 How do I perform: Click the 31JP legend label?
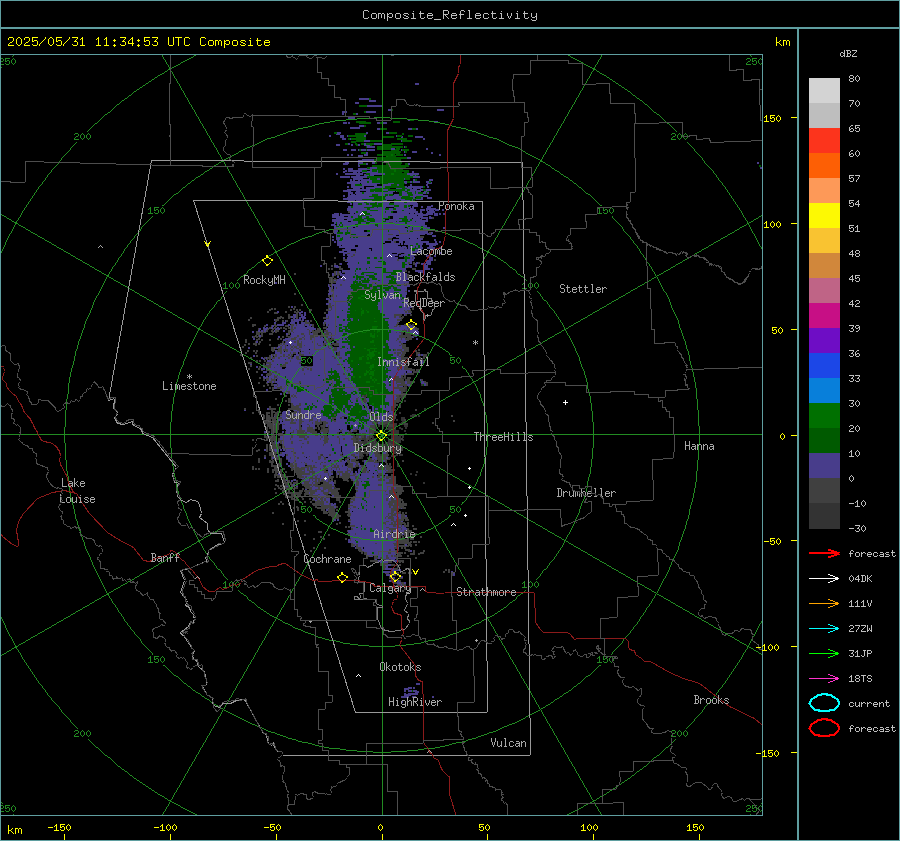click(860, 653)
